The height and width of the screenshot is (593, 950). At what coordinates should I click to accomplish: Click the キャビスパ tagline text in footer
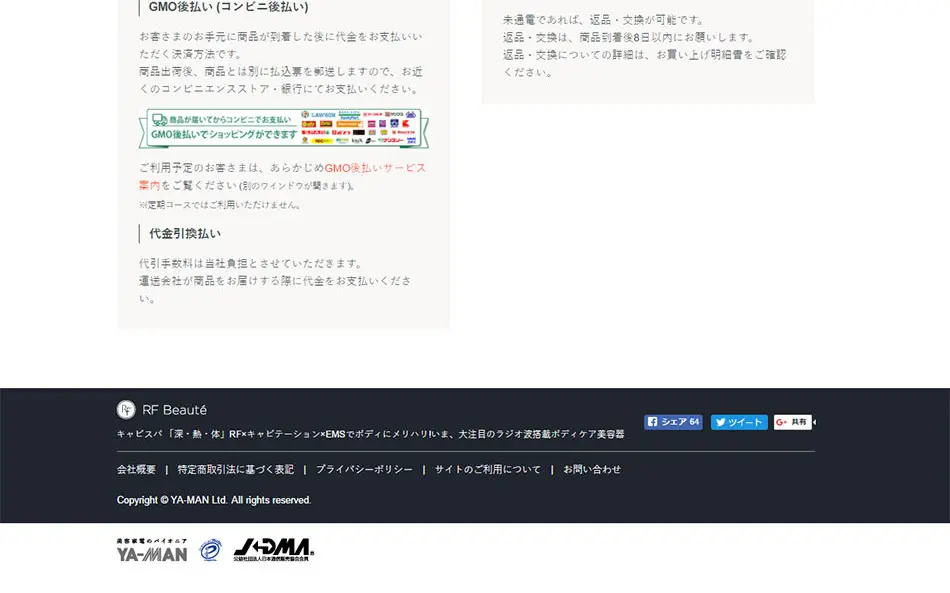pos(370,434)
